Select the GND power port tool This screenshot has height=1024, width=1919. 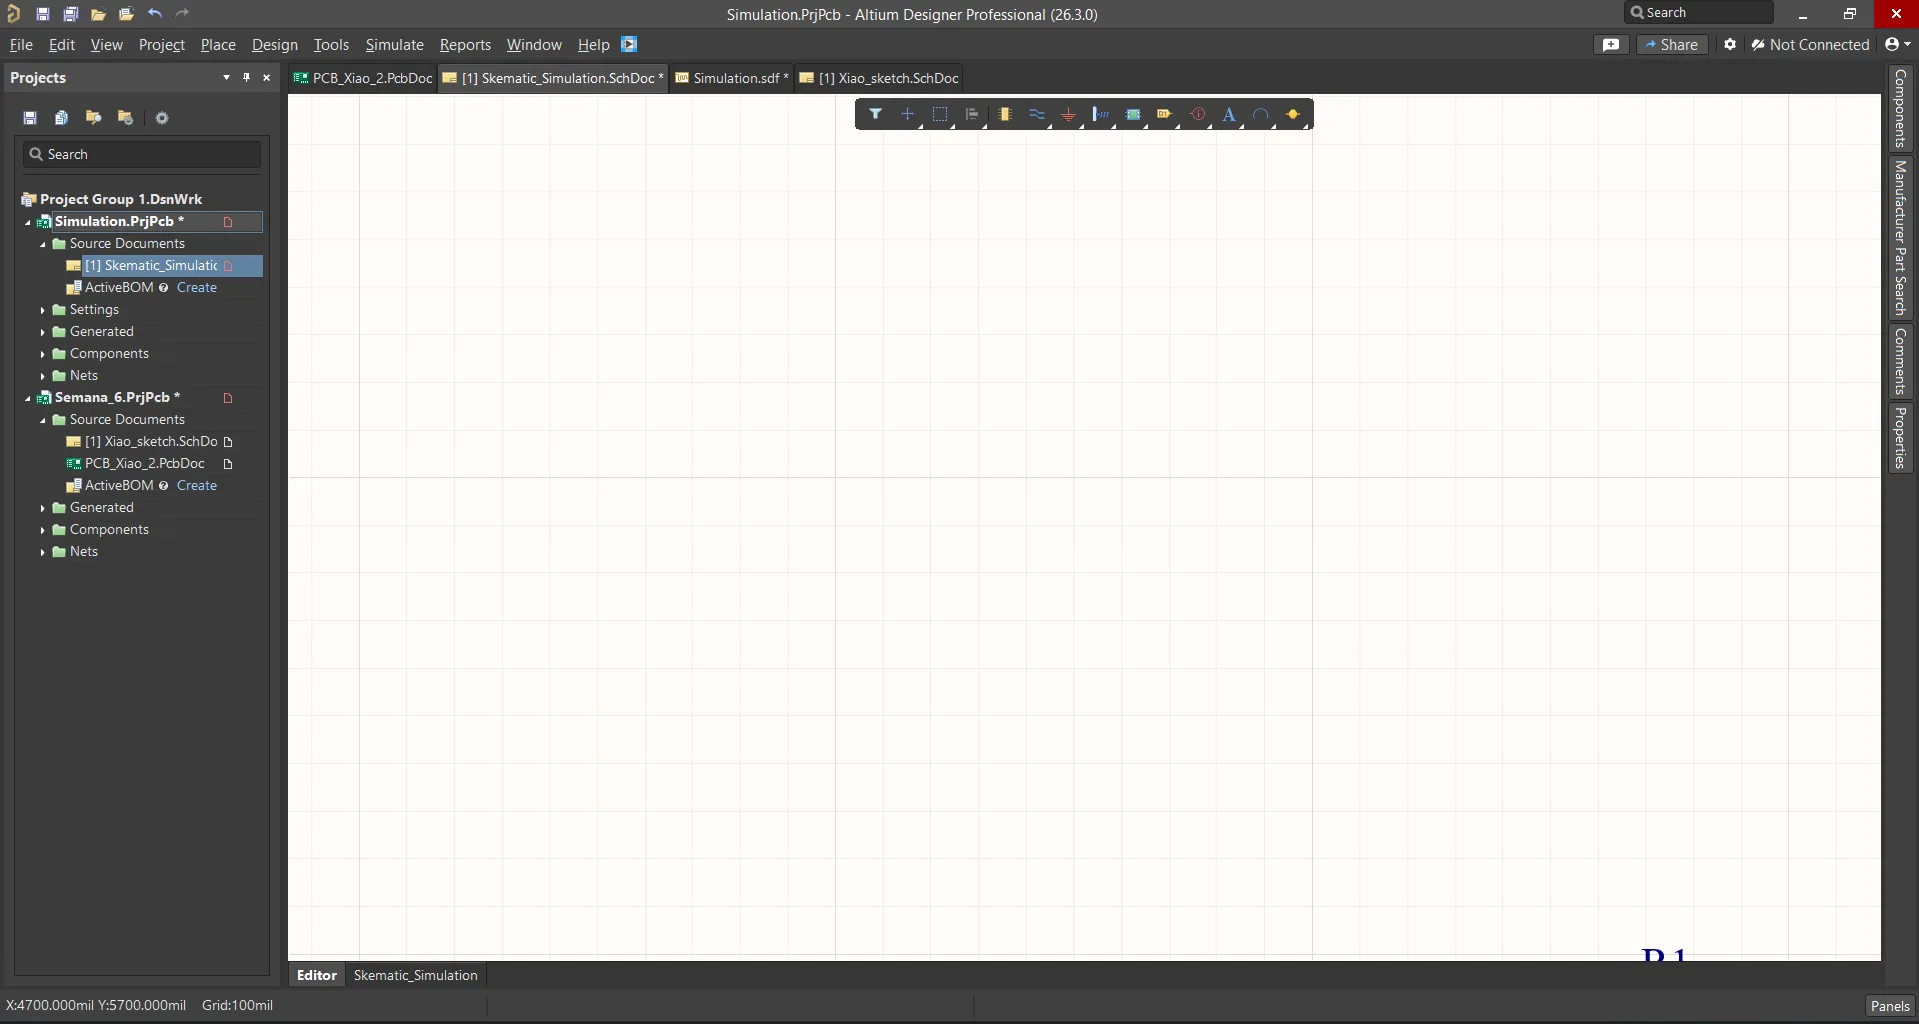(1069, 114)
